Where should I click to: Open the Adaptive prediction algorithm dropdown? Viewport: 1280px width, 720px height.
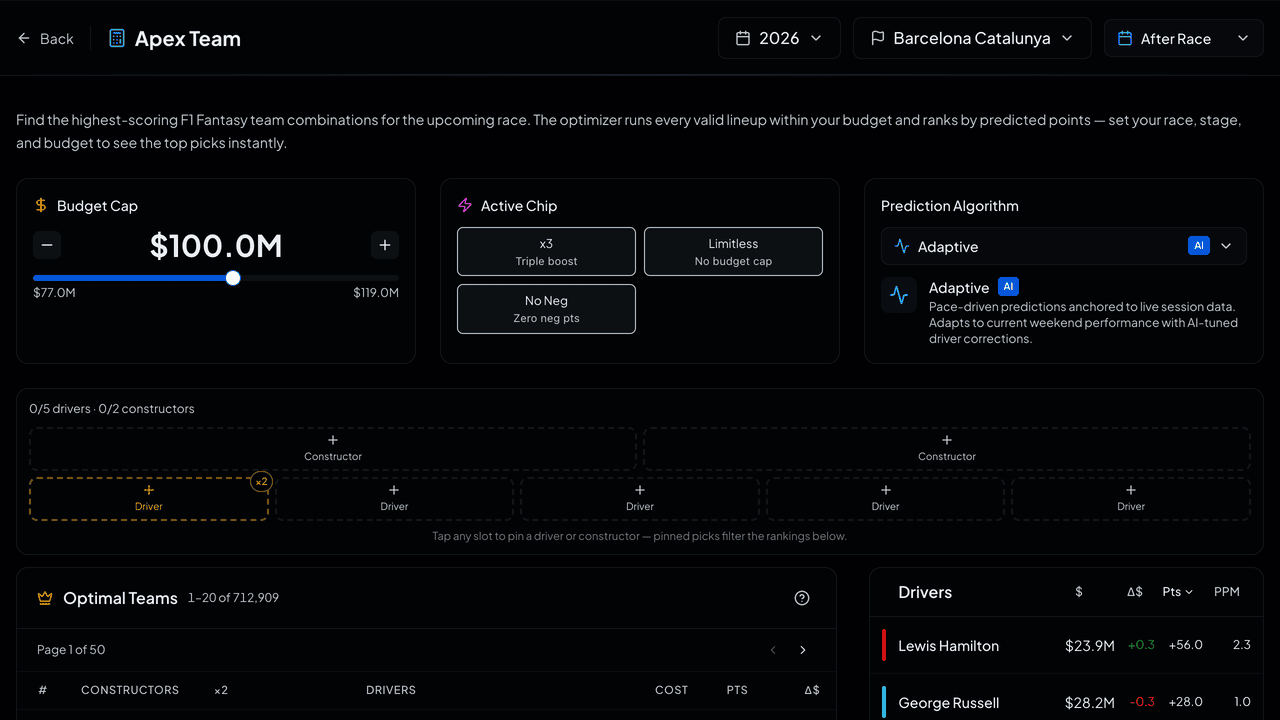(x=1064, y=246)
